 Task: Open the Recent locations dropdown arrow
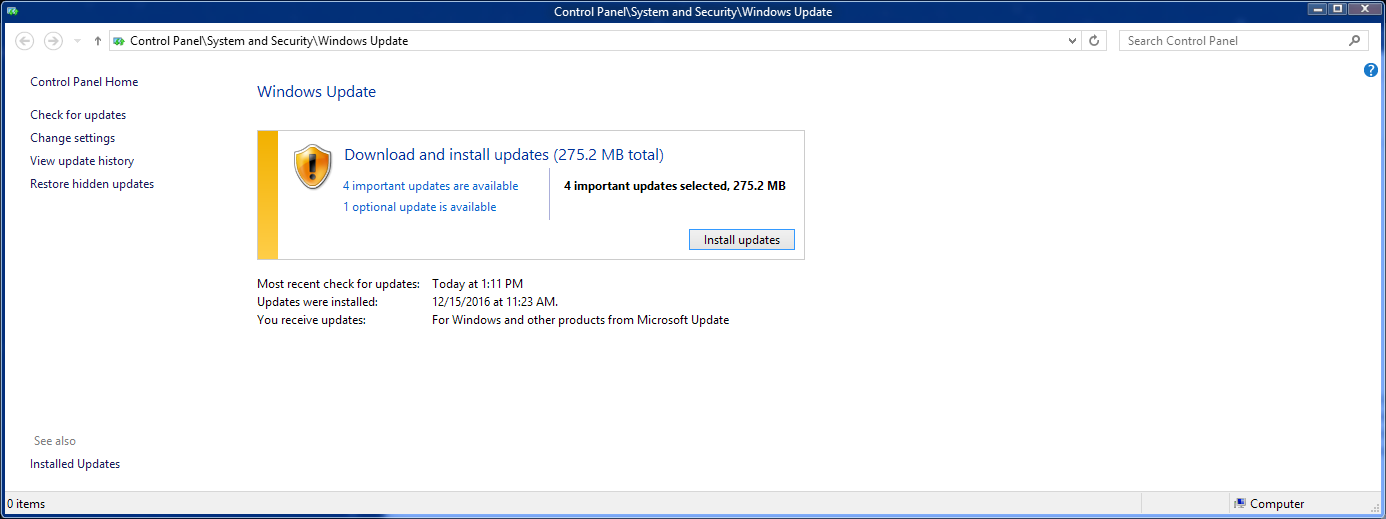pyautogui.click(x=77, y=41)
